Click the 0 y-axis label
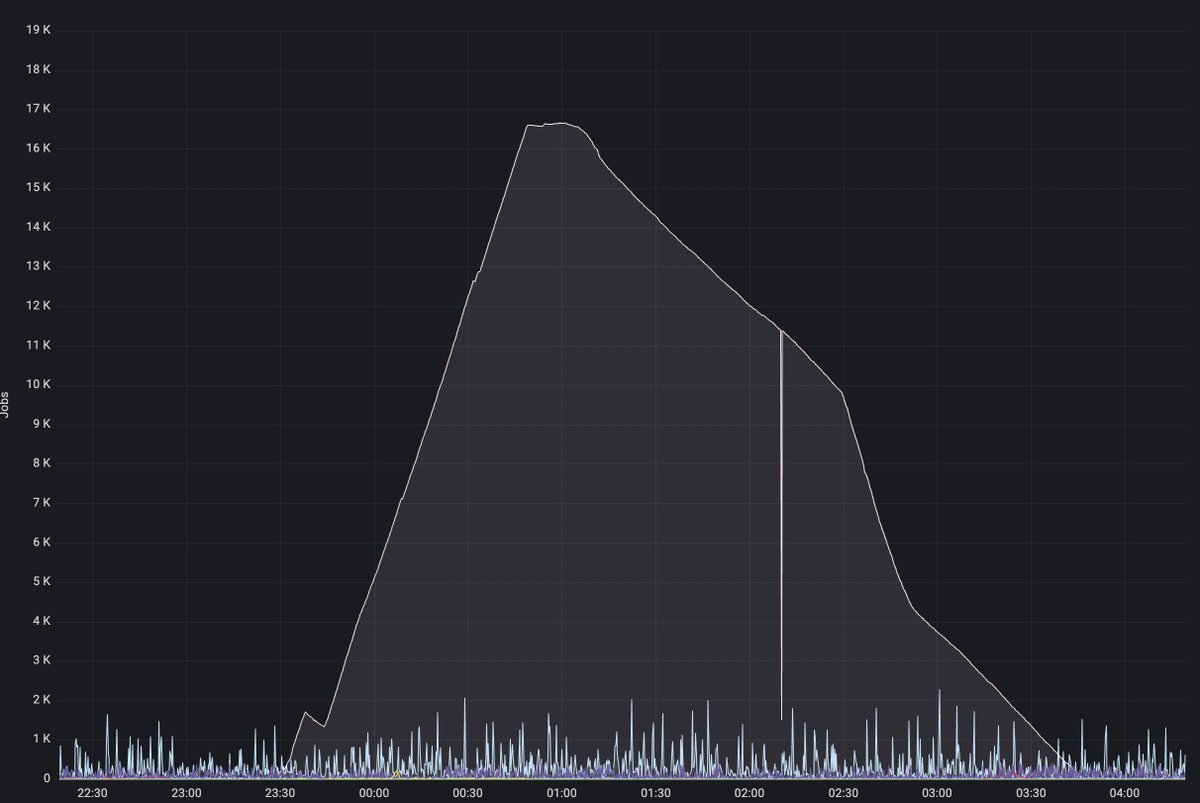 46,778
